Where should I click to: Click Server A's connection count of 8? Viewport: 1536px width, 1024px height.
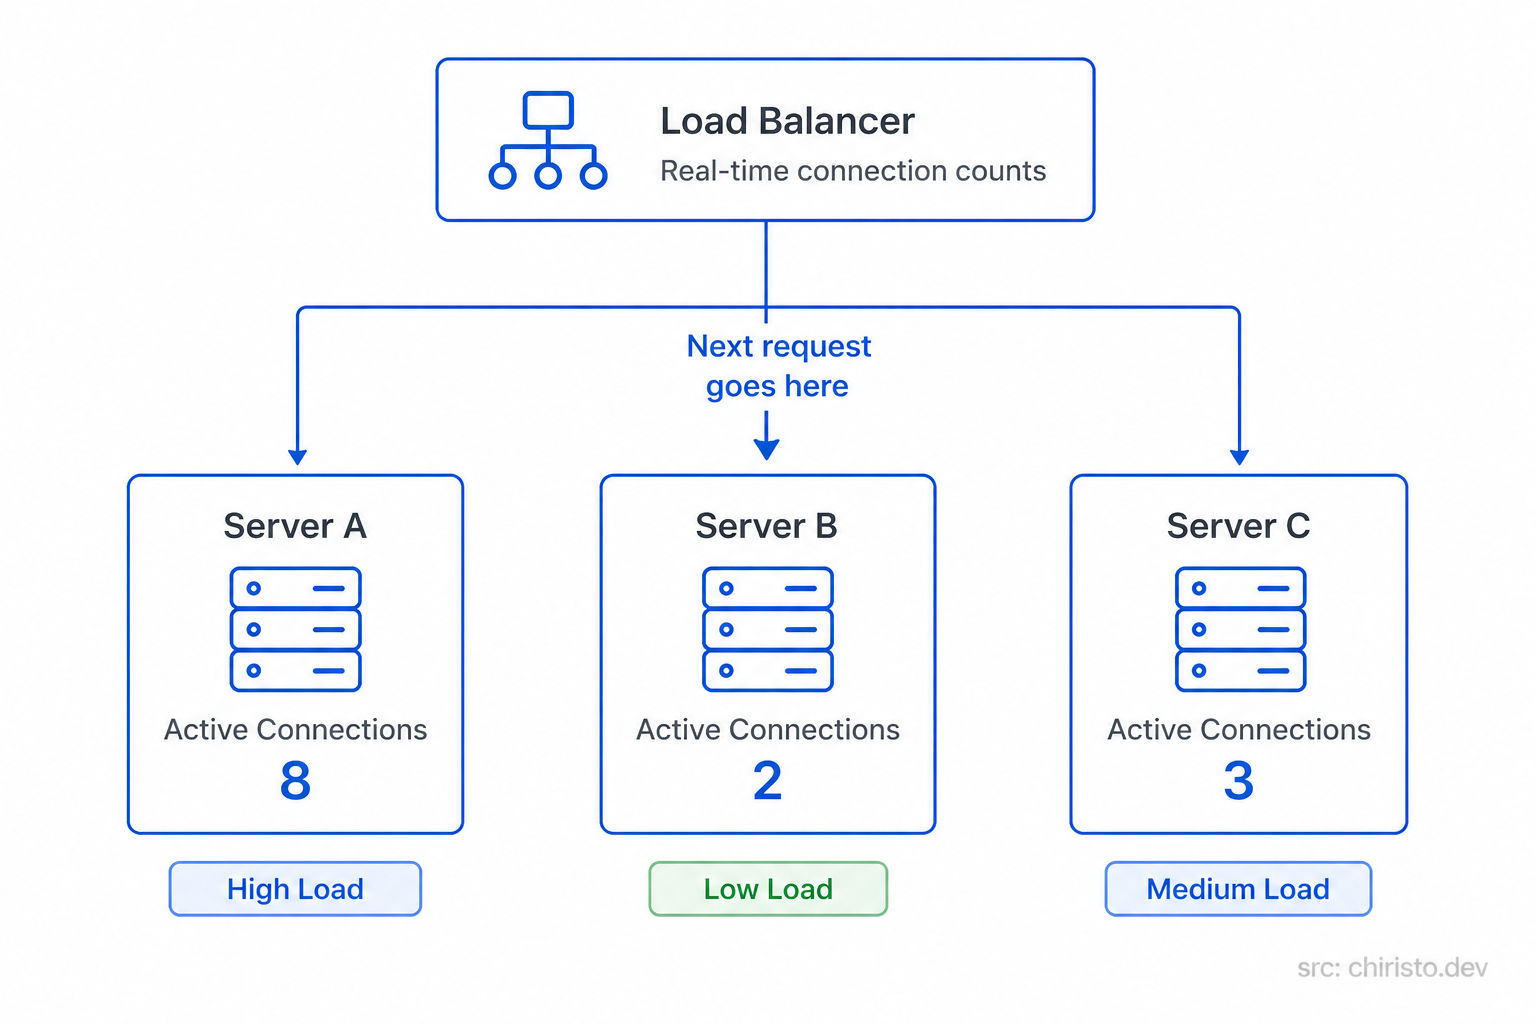coord(295,782)
